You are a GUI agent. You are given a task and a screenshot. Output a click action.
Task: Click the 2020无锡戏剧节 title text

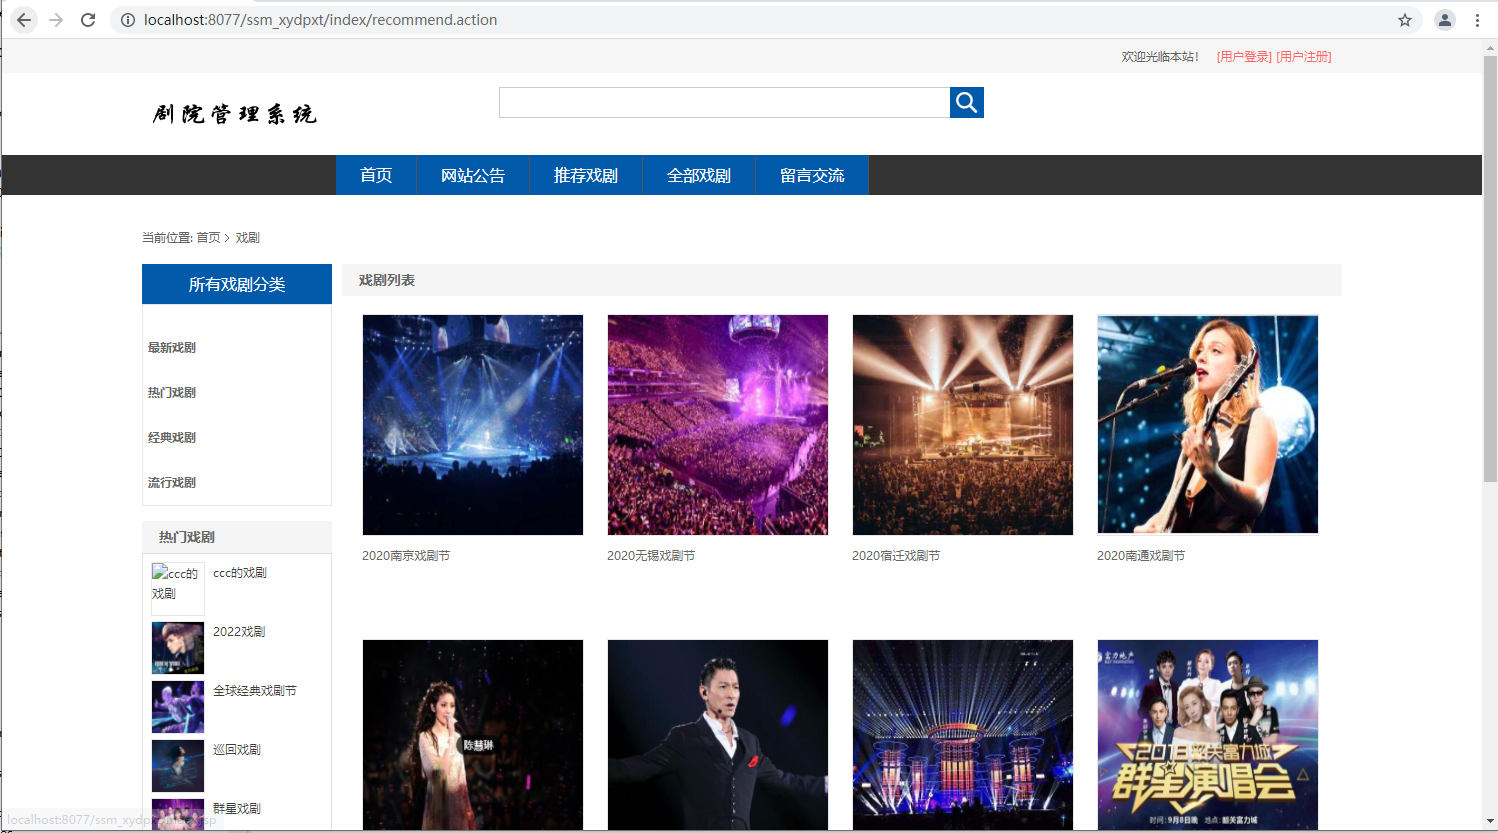point(651,556)
